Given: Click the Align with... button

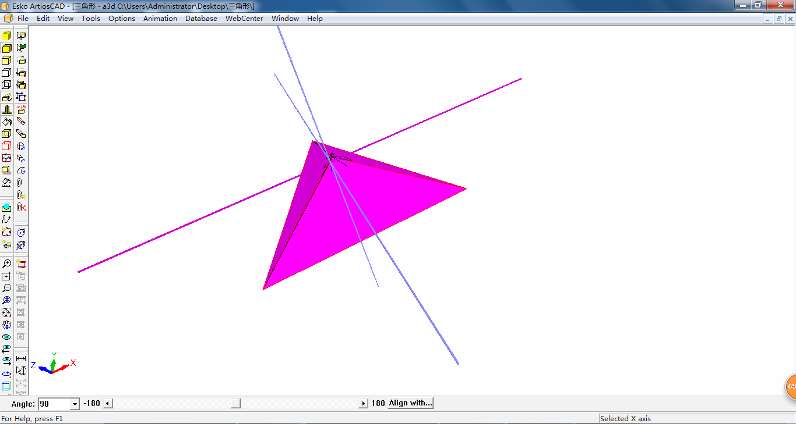Looking at the screenshot, I should click(x=410, y=403).
